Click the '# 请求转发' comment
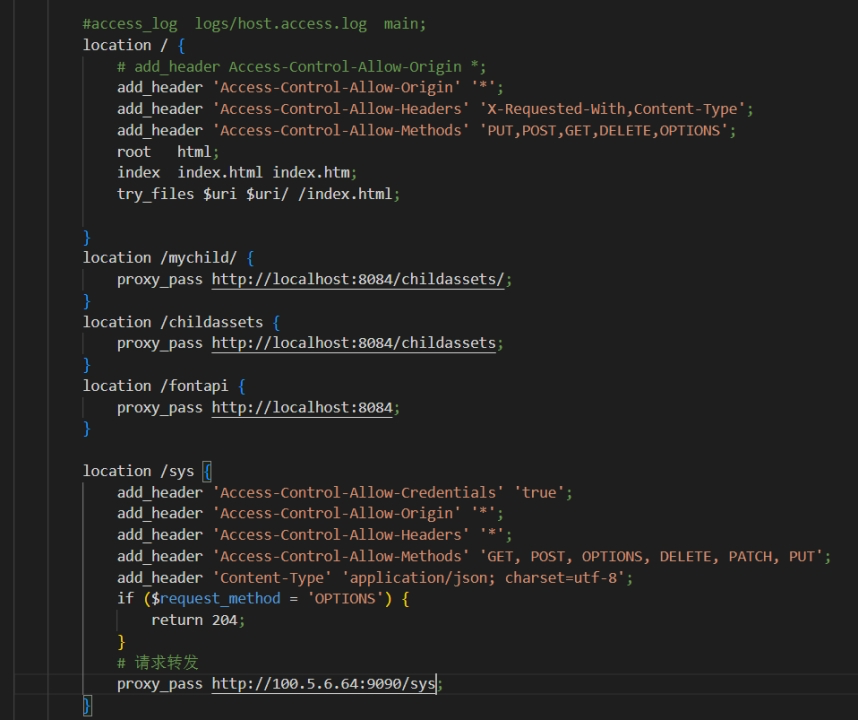Screen dimensions: 858x720 tap(158, 663)
